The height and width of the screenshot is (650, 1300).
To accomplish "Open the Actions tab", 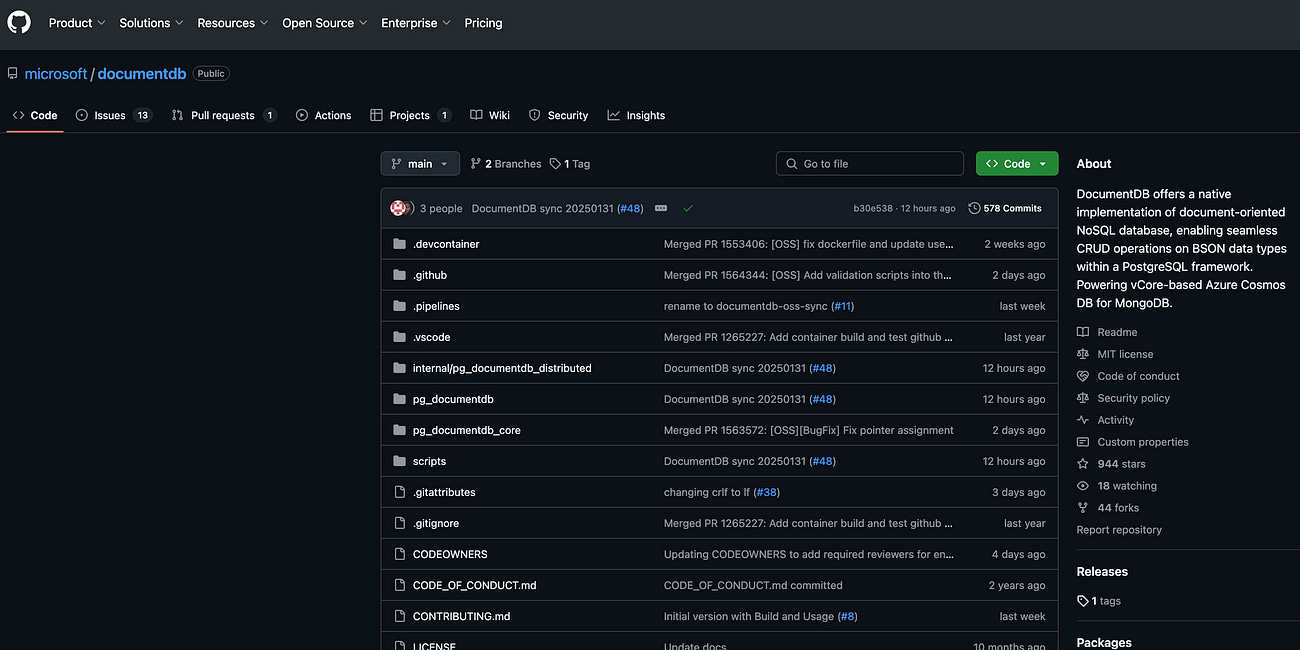I will (323, 115).
